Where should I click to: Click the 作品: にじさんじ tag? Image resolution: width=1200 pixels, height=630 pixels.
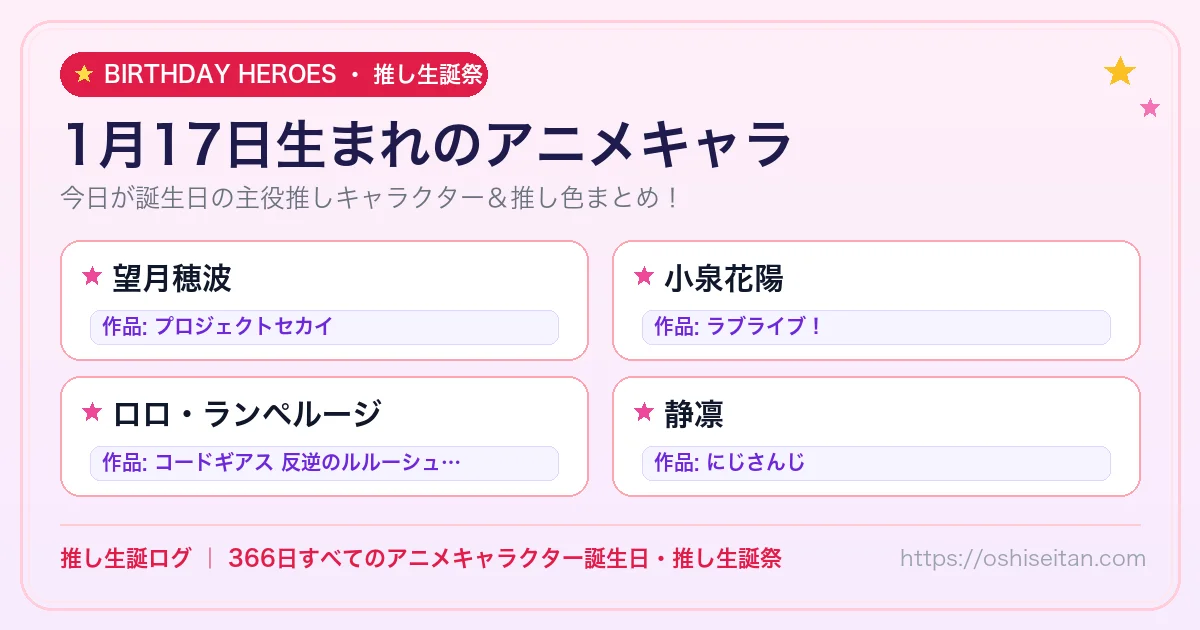click(x=876, y=463)
